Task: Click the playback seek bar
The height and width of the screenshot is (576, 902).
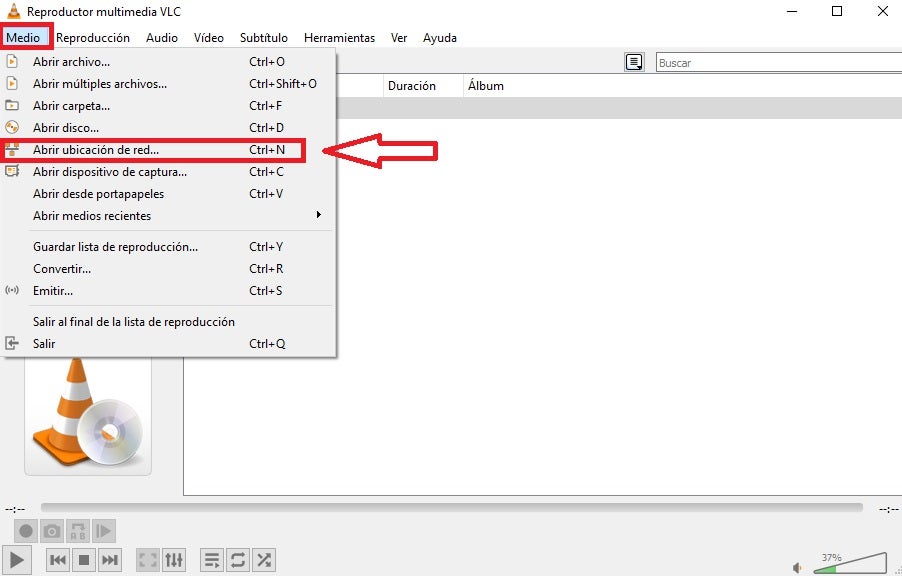Action: pos(452,508)
